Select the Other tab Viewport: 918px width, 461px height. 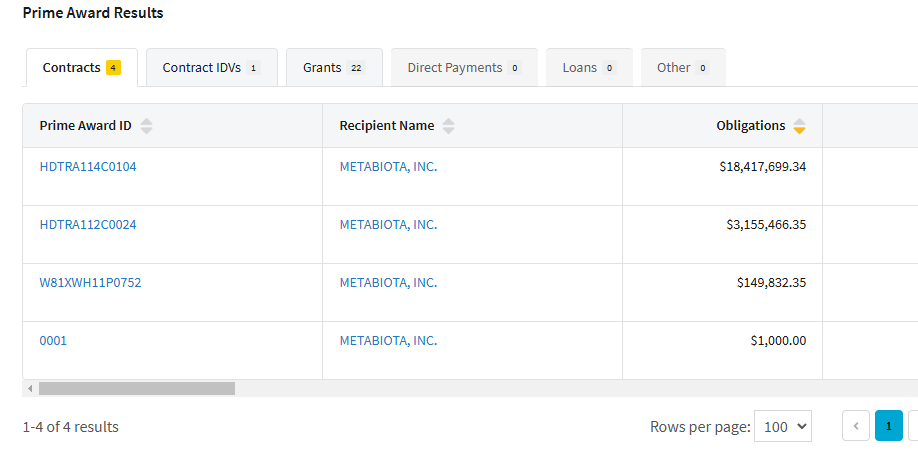(683, 68)
